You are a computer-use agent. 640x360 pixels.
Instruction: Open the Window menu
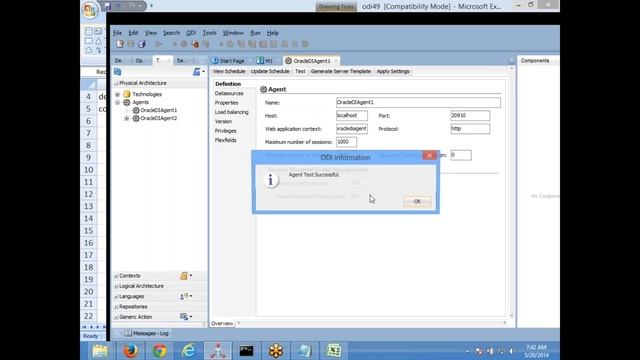tap(233, 33)
